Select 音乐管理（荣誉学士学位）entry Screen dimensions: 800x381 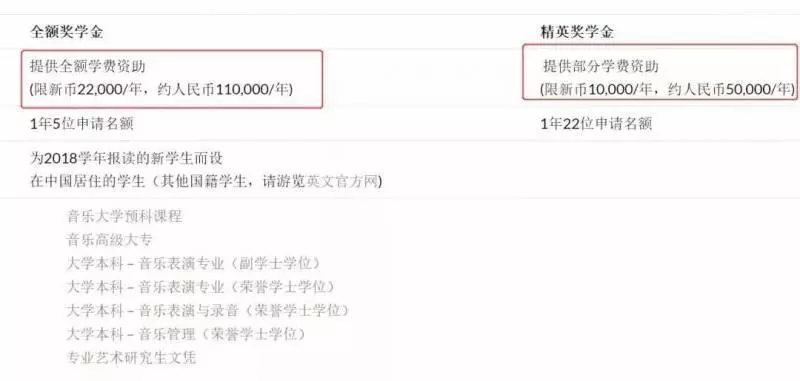[x=186, y=334]
